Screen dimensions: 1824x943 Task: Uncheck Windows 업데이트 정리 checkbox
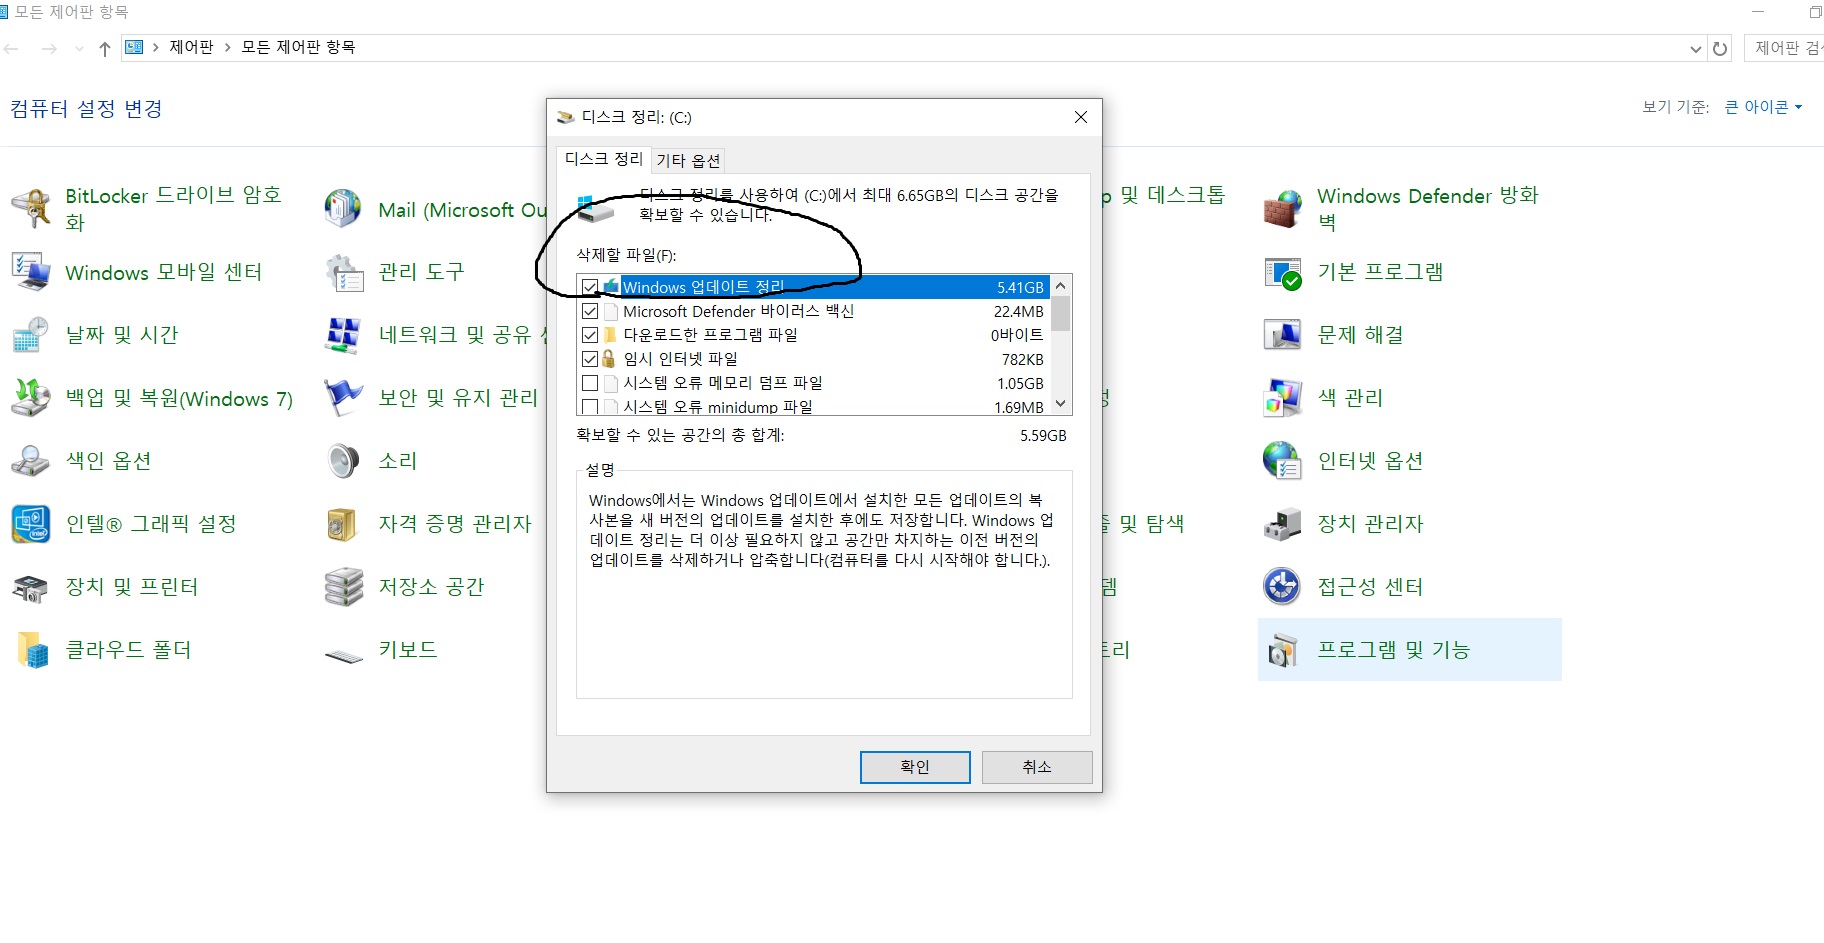[x=590, y=287]
